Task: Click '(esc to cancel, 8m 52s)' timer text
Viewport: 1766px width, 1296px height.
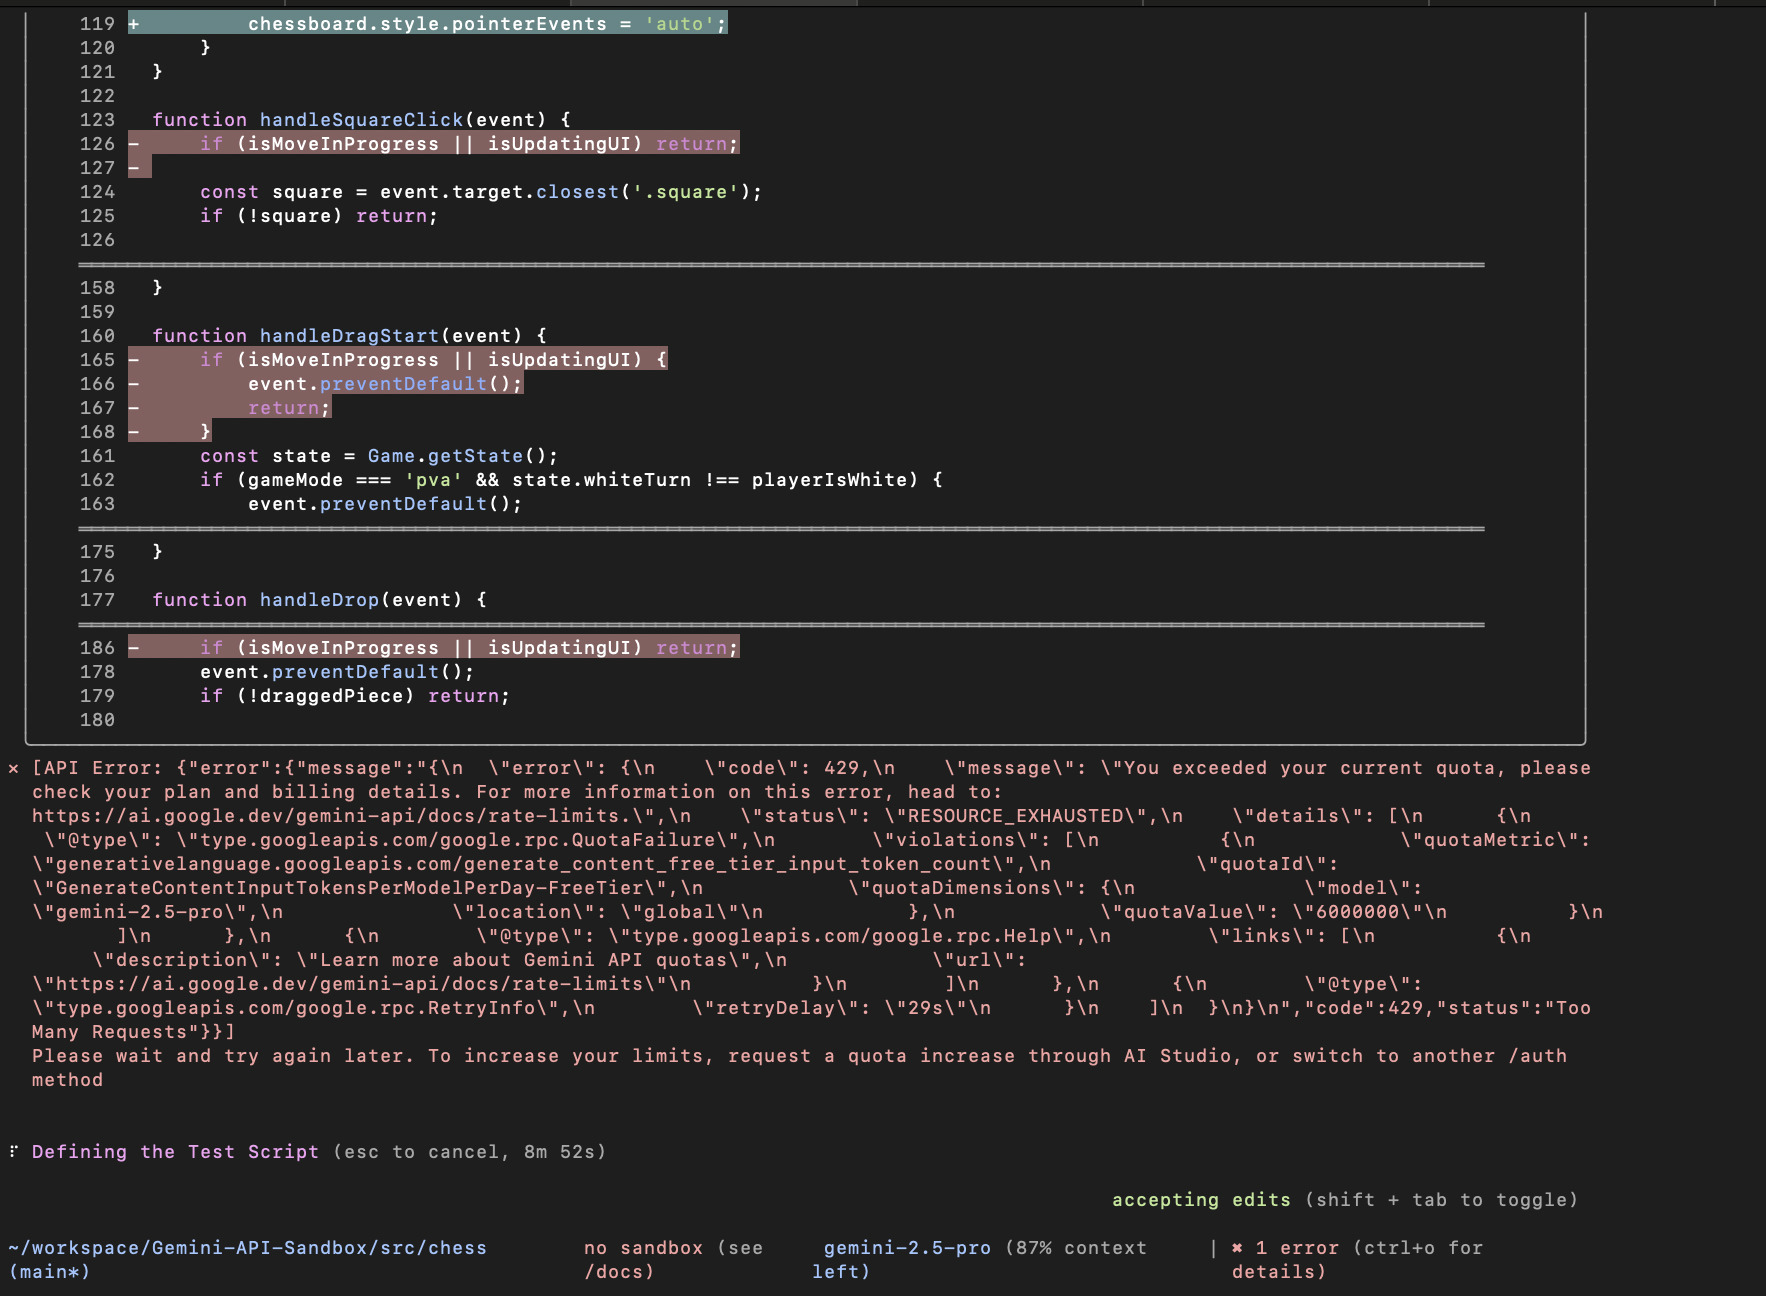Action: (x=469, y=1152)
